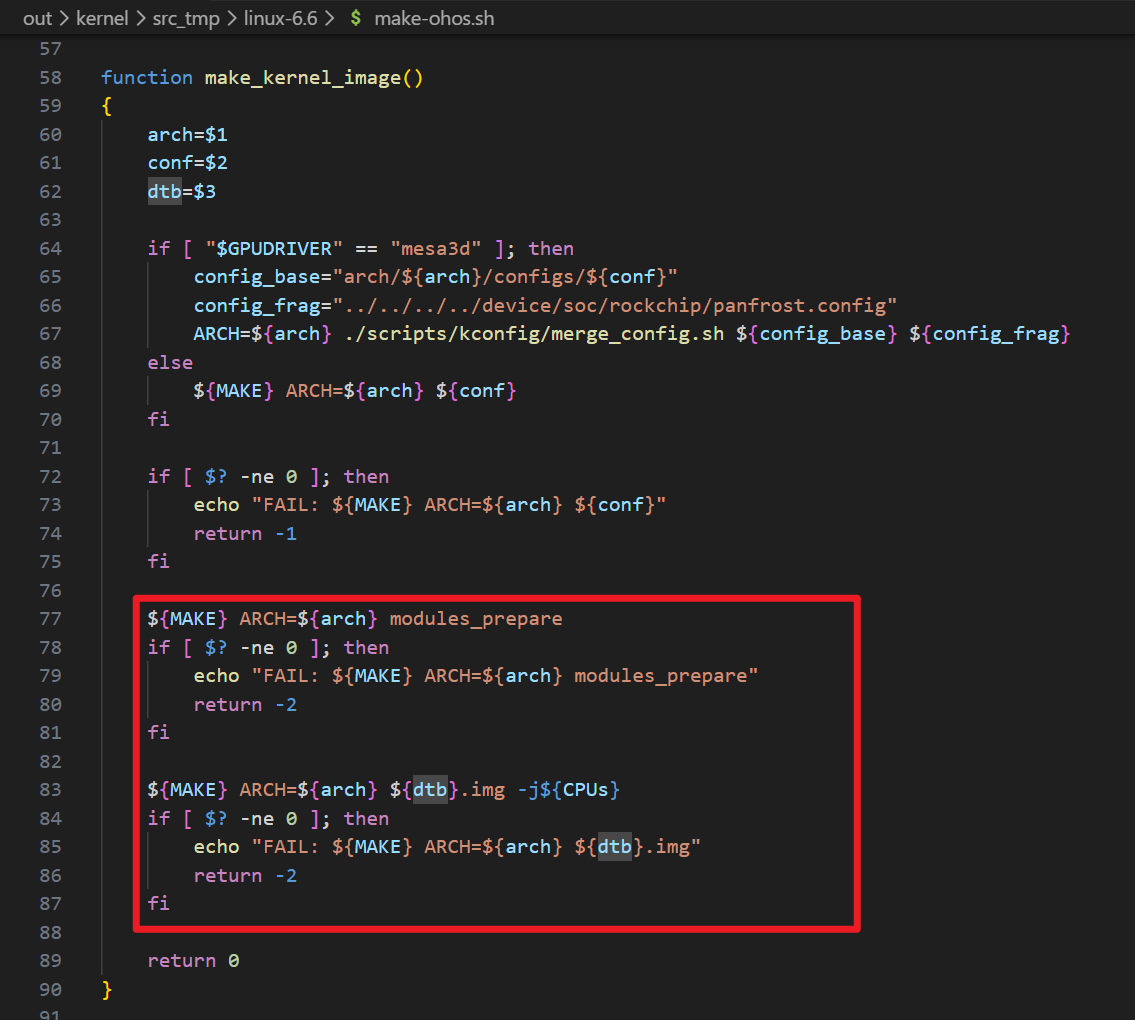Viewport: 1135px width, 1020px height.
Task: Select the "make-ohos.sh" breadcrumb file
Action: (434, 18)
